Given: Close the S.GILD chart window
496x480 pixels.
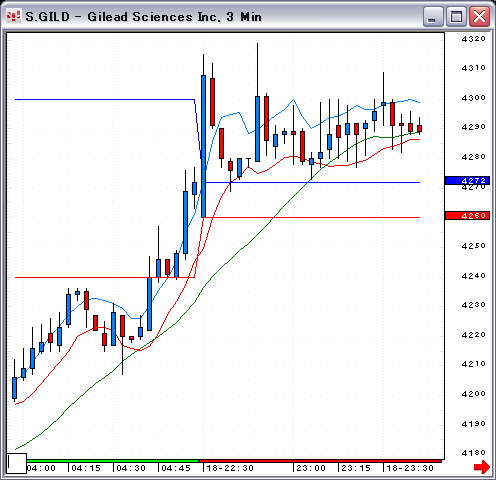Looking at the screenshot, I should (479, 16).
